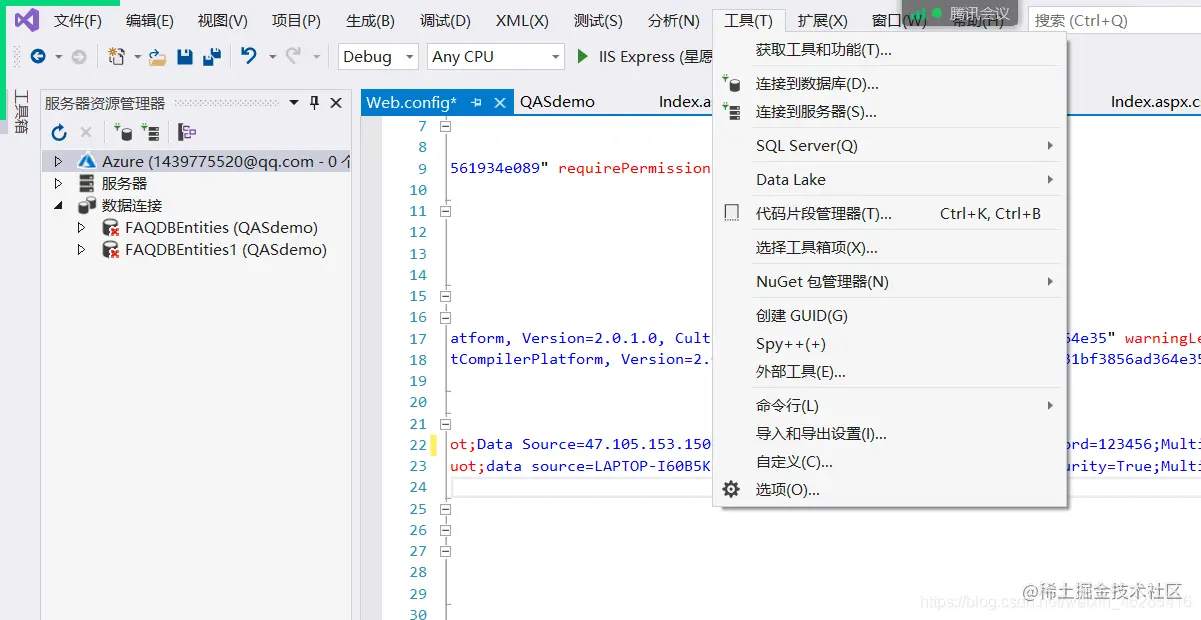Toggle auto-hide pin of Server Explorer panel

pos(314,102)
